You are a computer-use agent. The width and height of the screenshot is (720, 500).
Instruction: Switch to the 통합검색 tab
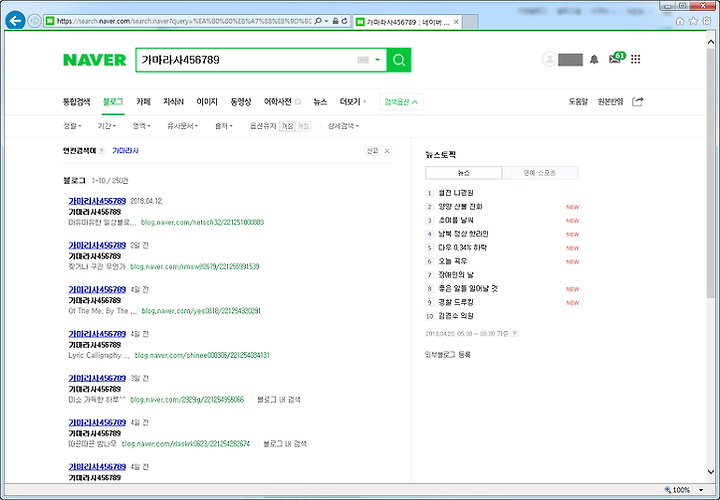pyautogui.click(x=77, y=101)
